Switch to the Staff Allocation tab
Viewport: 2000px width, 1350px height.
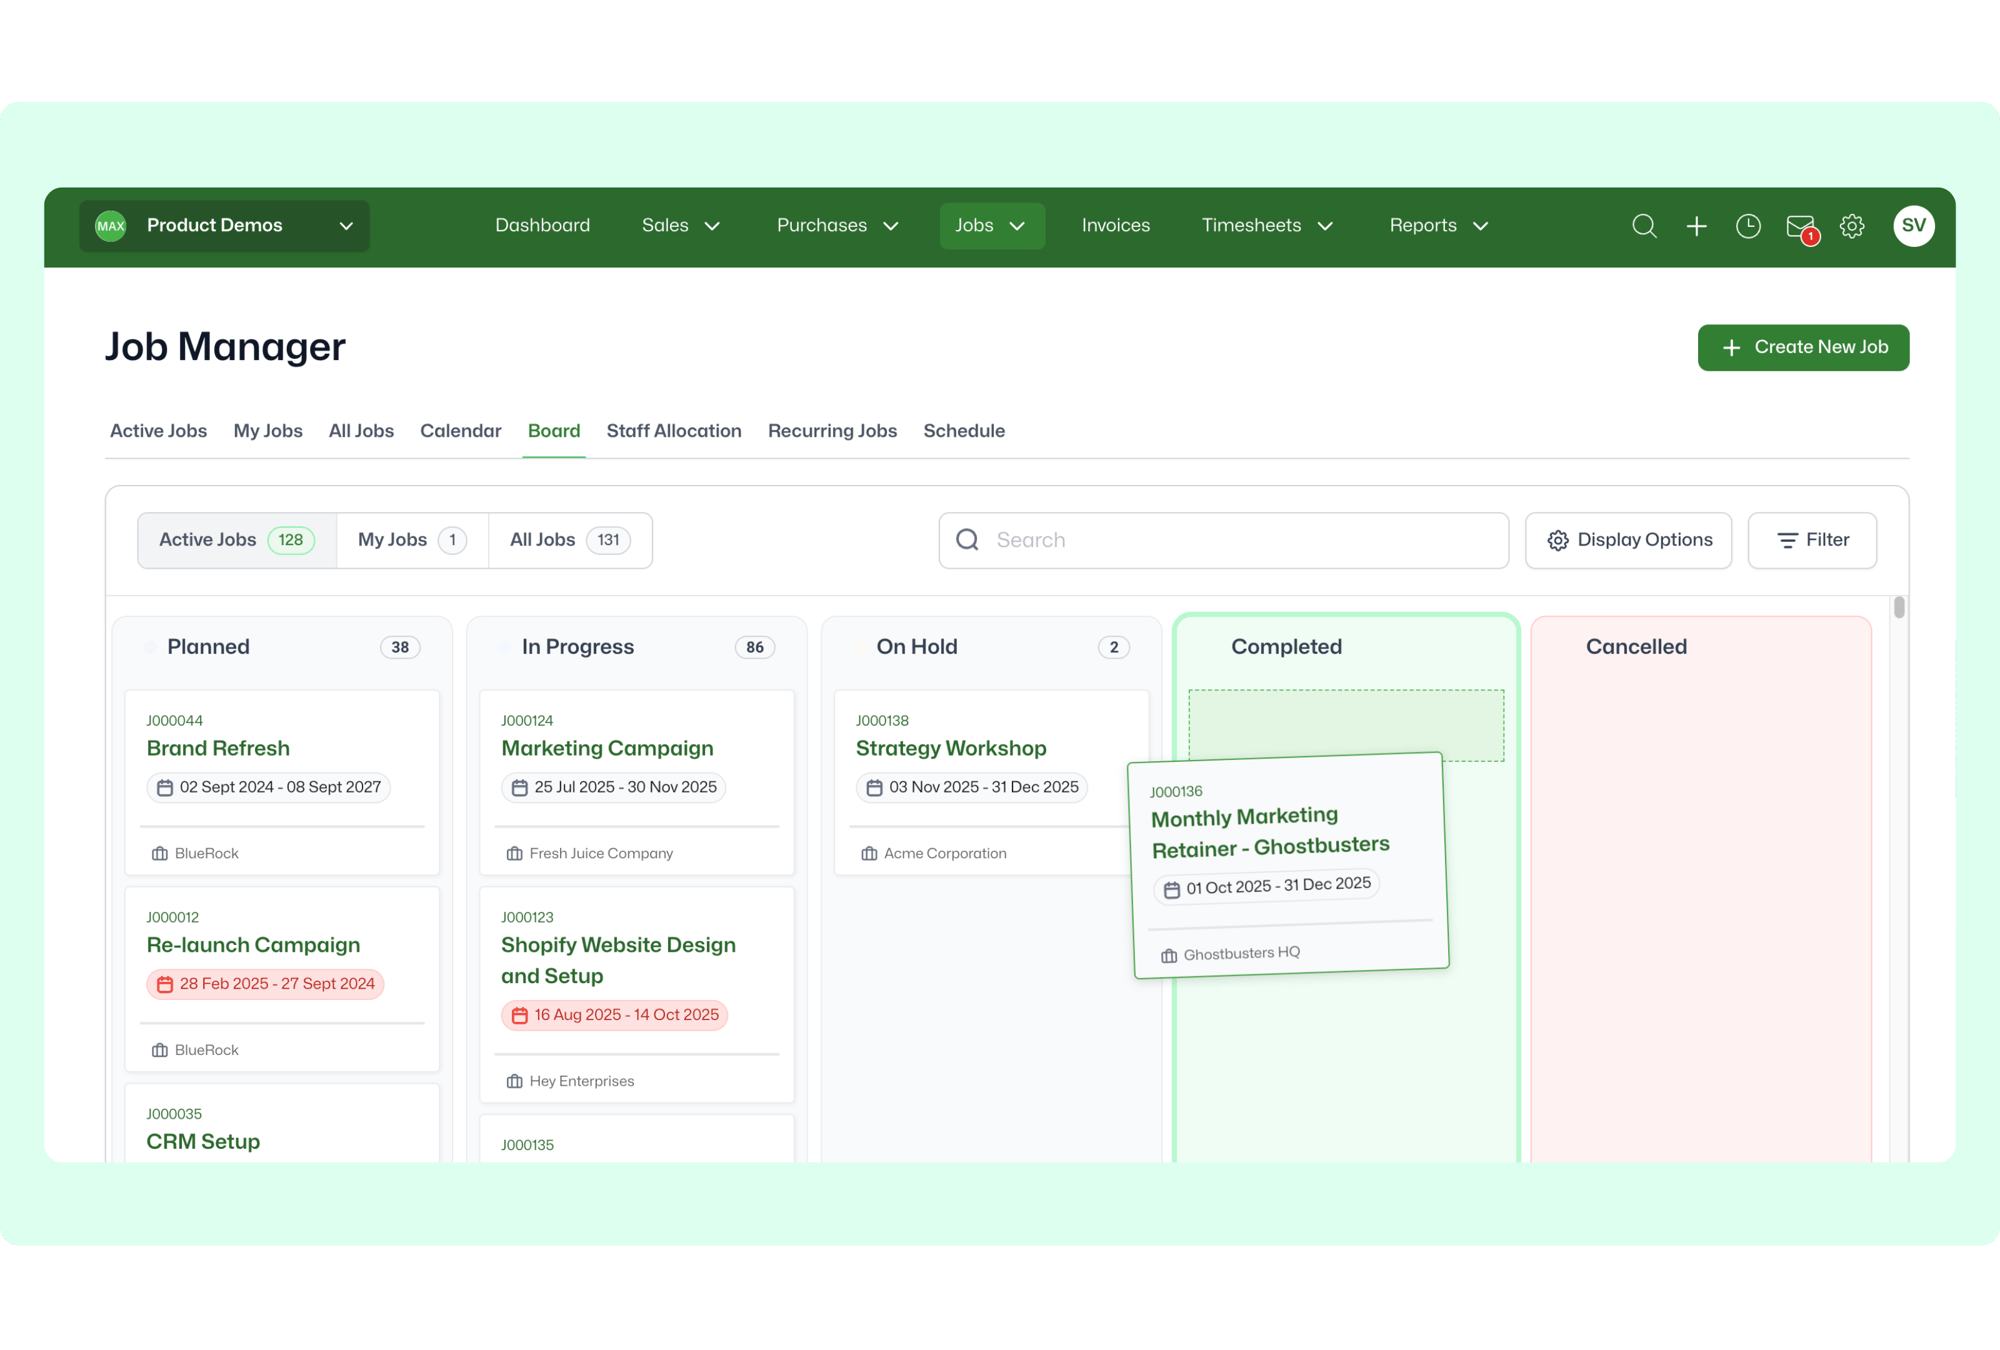(x=673, y=431)
